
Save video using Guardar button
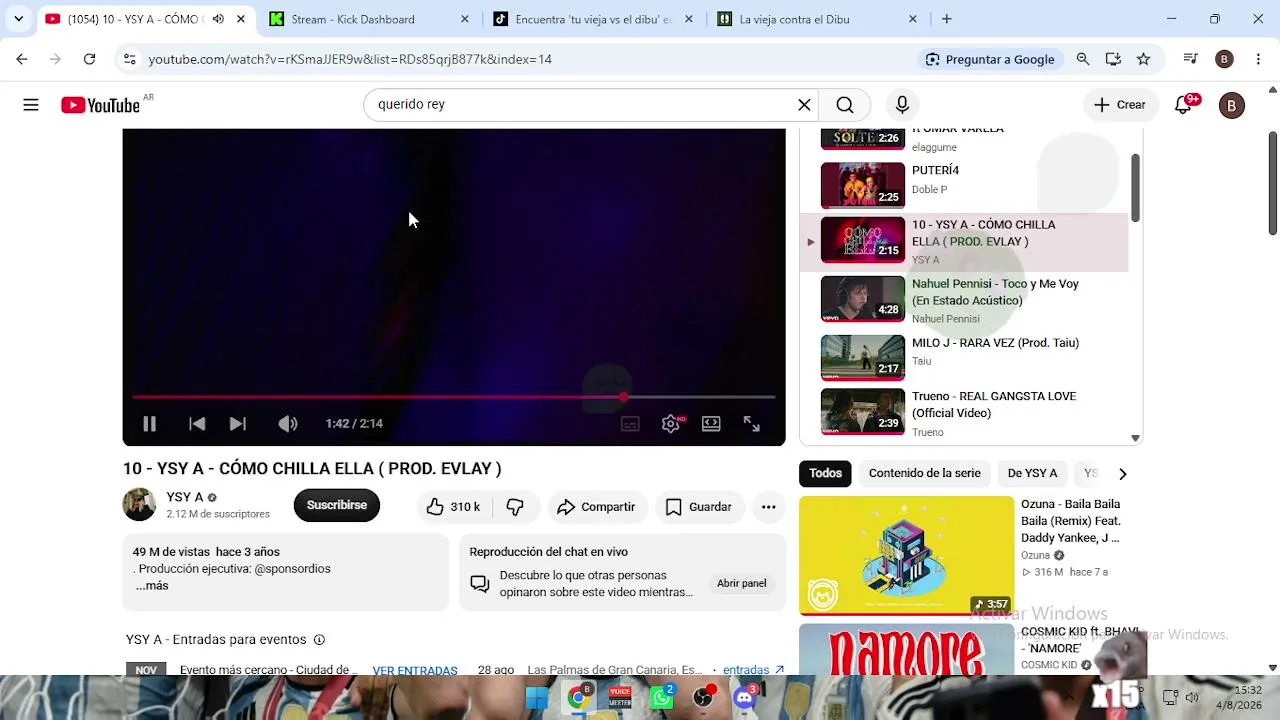[699, 507]
